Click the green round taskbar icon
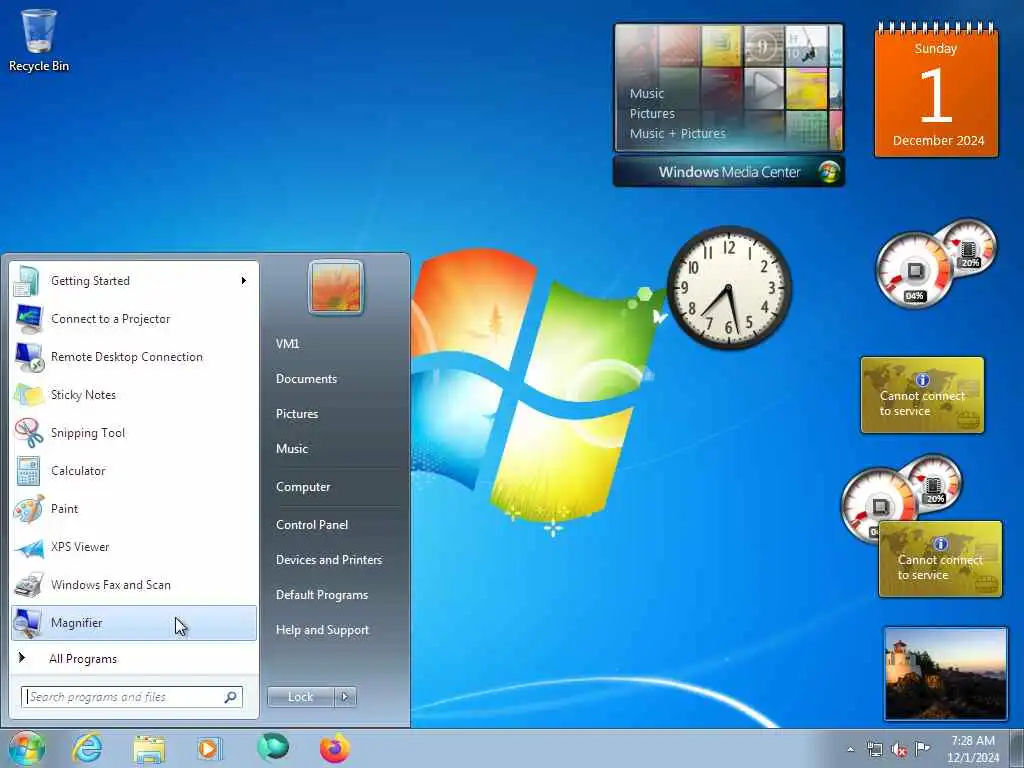 [272, 748]
